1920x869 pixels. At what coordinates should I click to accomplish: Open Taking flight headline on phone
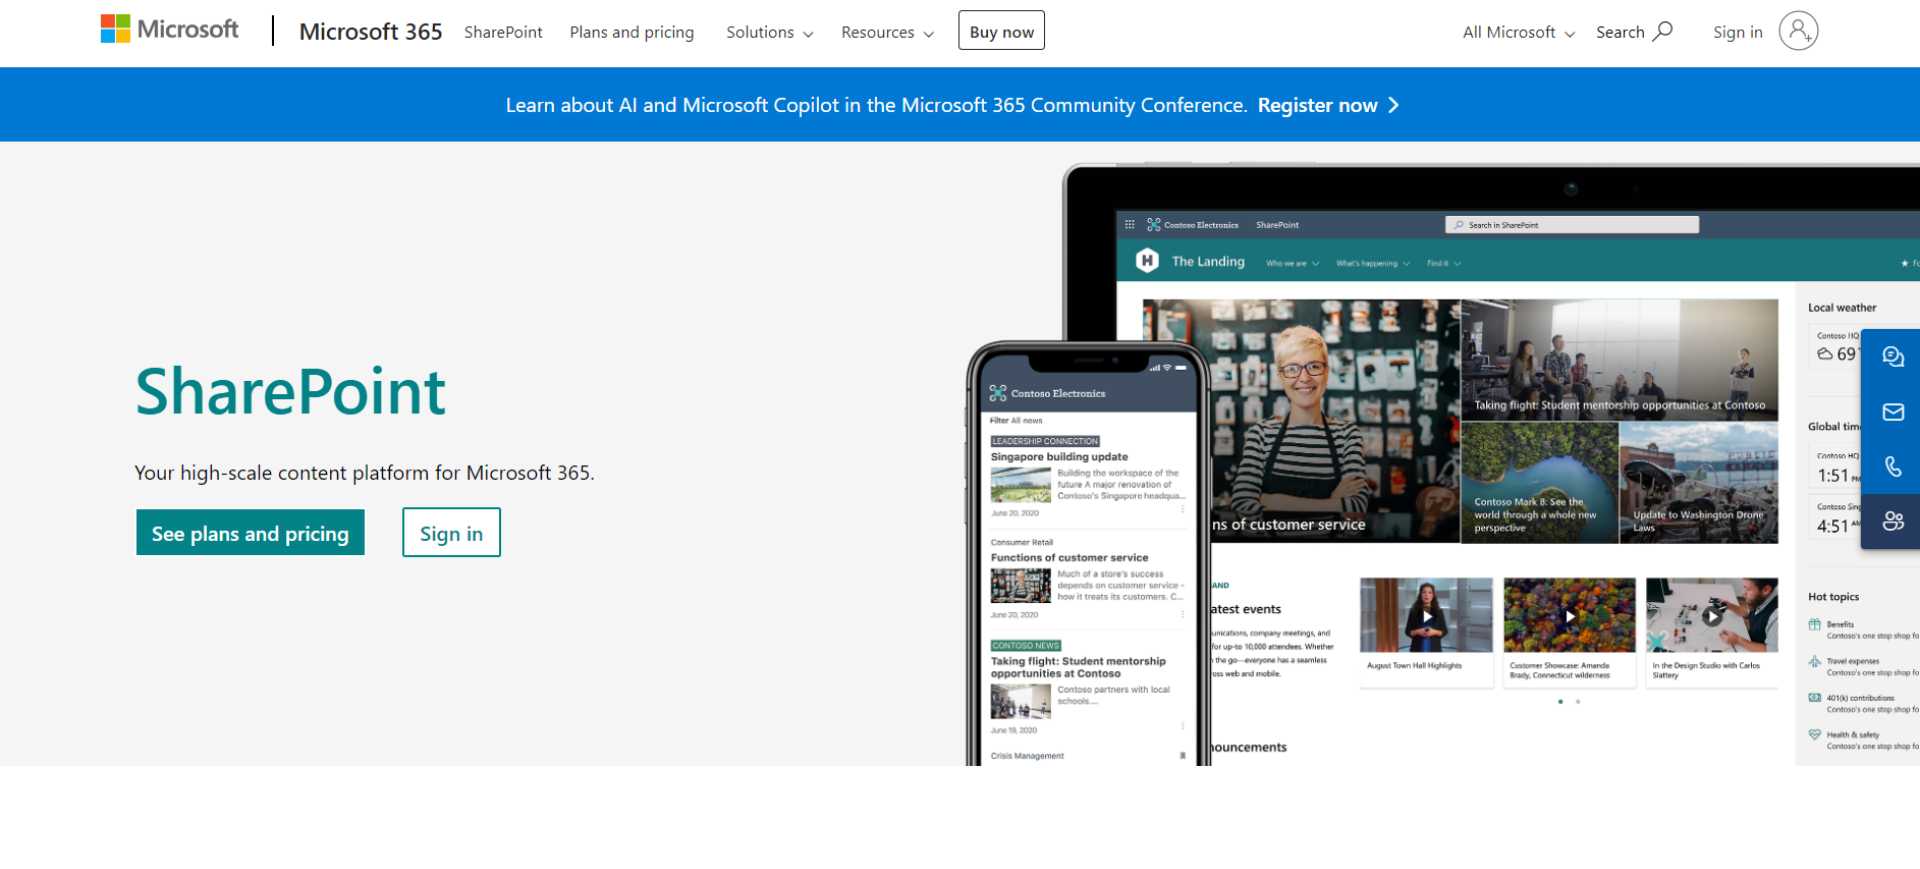(1078, 668)
